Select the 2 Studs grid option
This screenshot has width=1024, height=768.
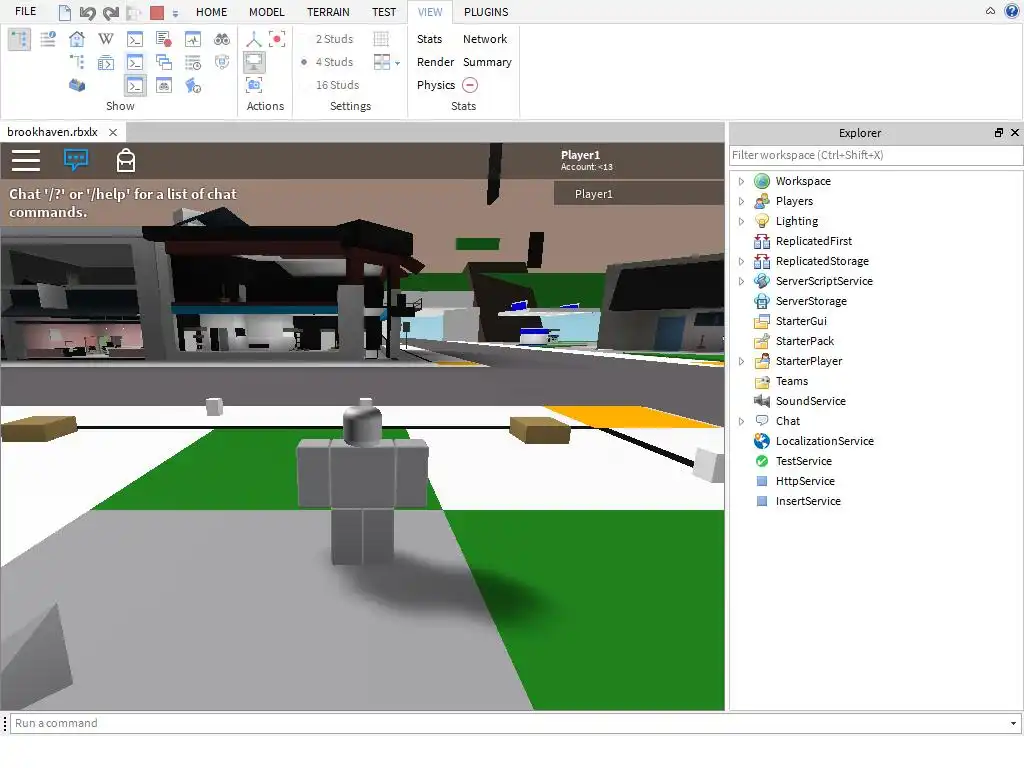[334, 39]
